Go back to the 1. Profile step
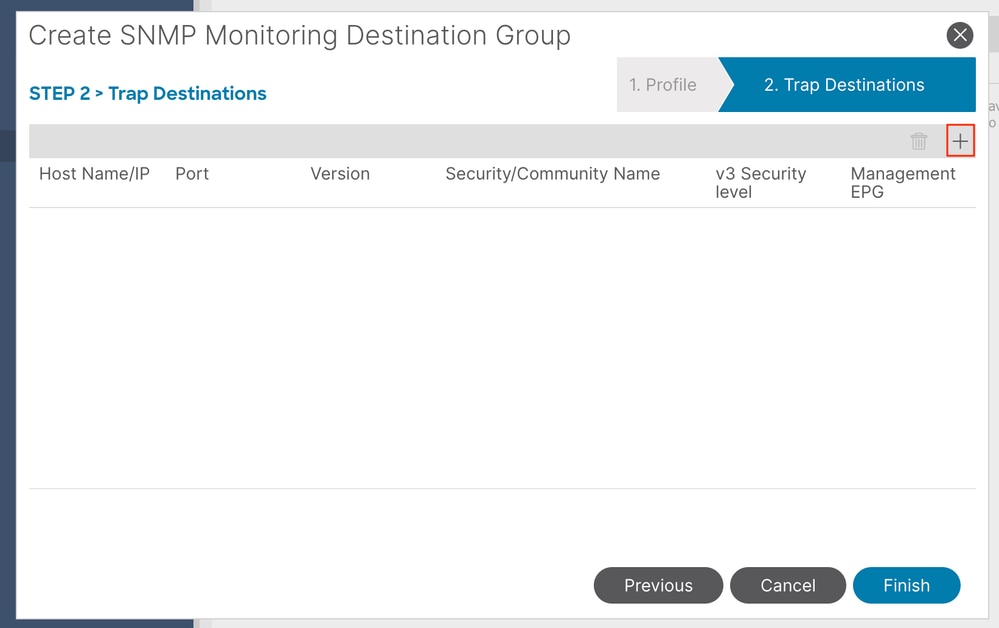Viewport: 999px width, 628px height. 663,85
